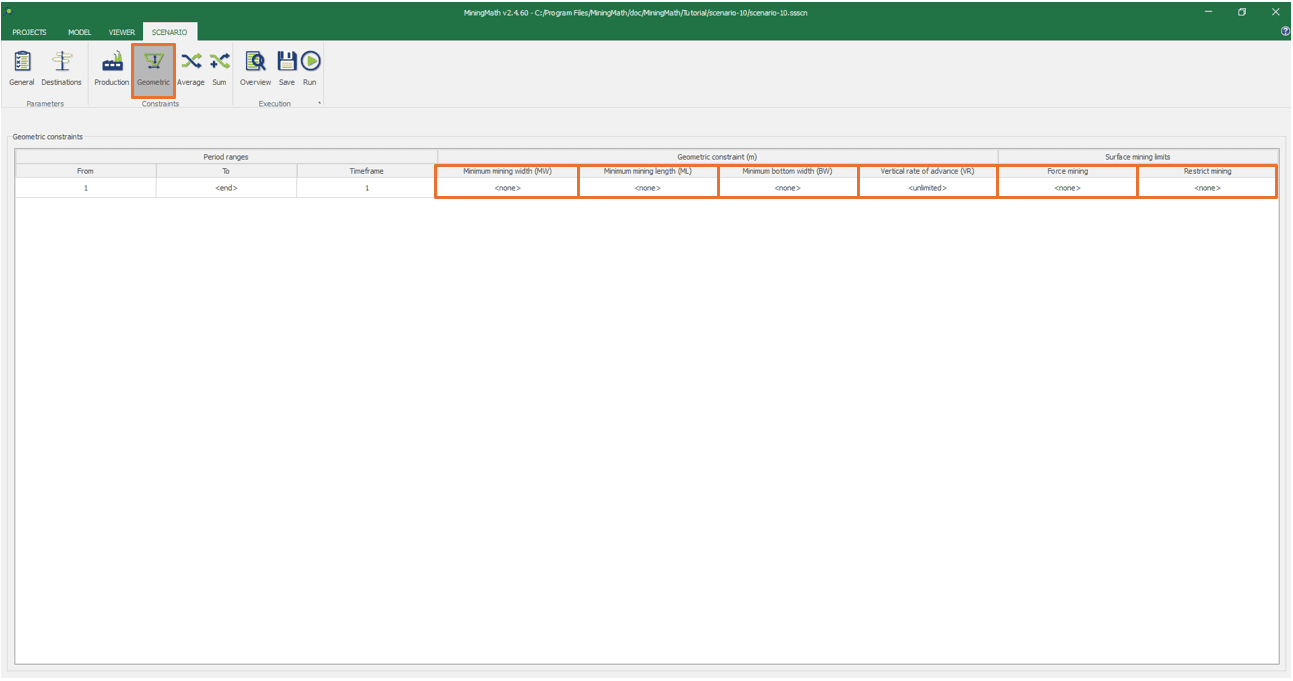This screenshot has width=1293, height=681.
Task: Switch to the PROJECTS tab
Action: click(x=29, y=32)
